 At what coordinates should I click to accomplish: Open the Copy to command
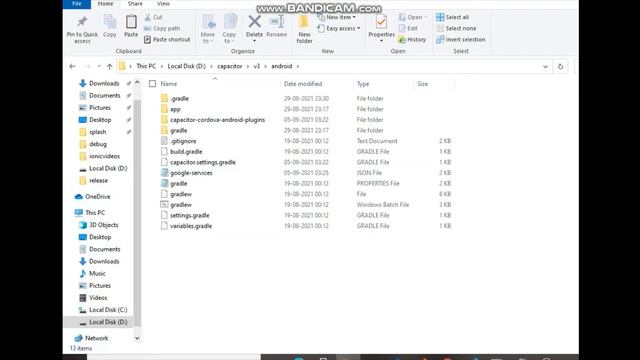pyautogui.click(x=229, y=29)
